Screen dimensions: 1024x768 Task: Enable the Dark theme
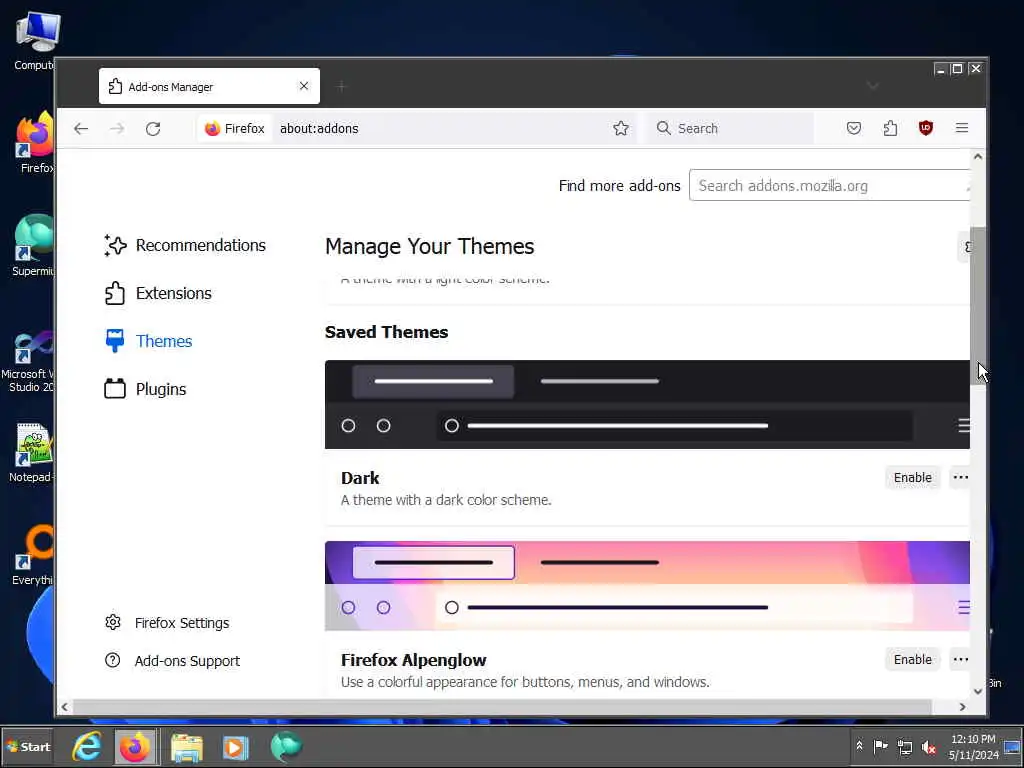click(x=912, y=478)
